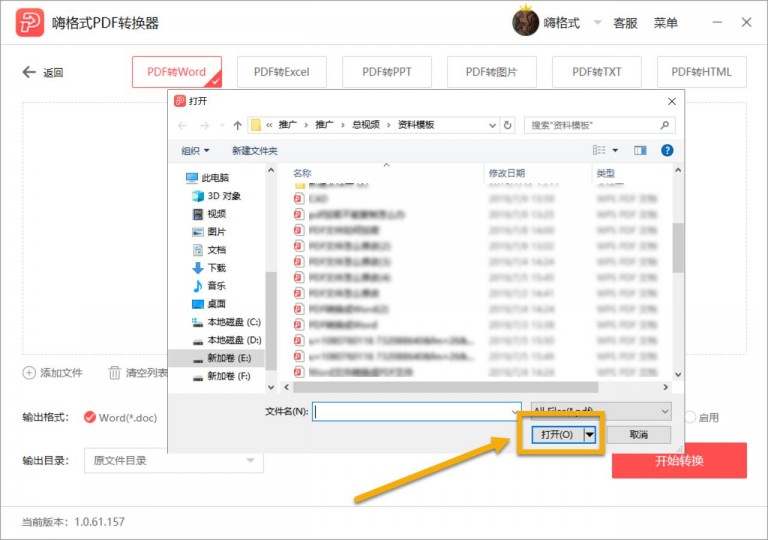Screen dimensions: 768x540
Task: Select the Word(*.doc) output format radio button
Action: (x=90, y=417)
